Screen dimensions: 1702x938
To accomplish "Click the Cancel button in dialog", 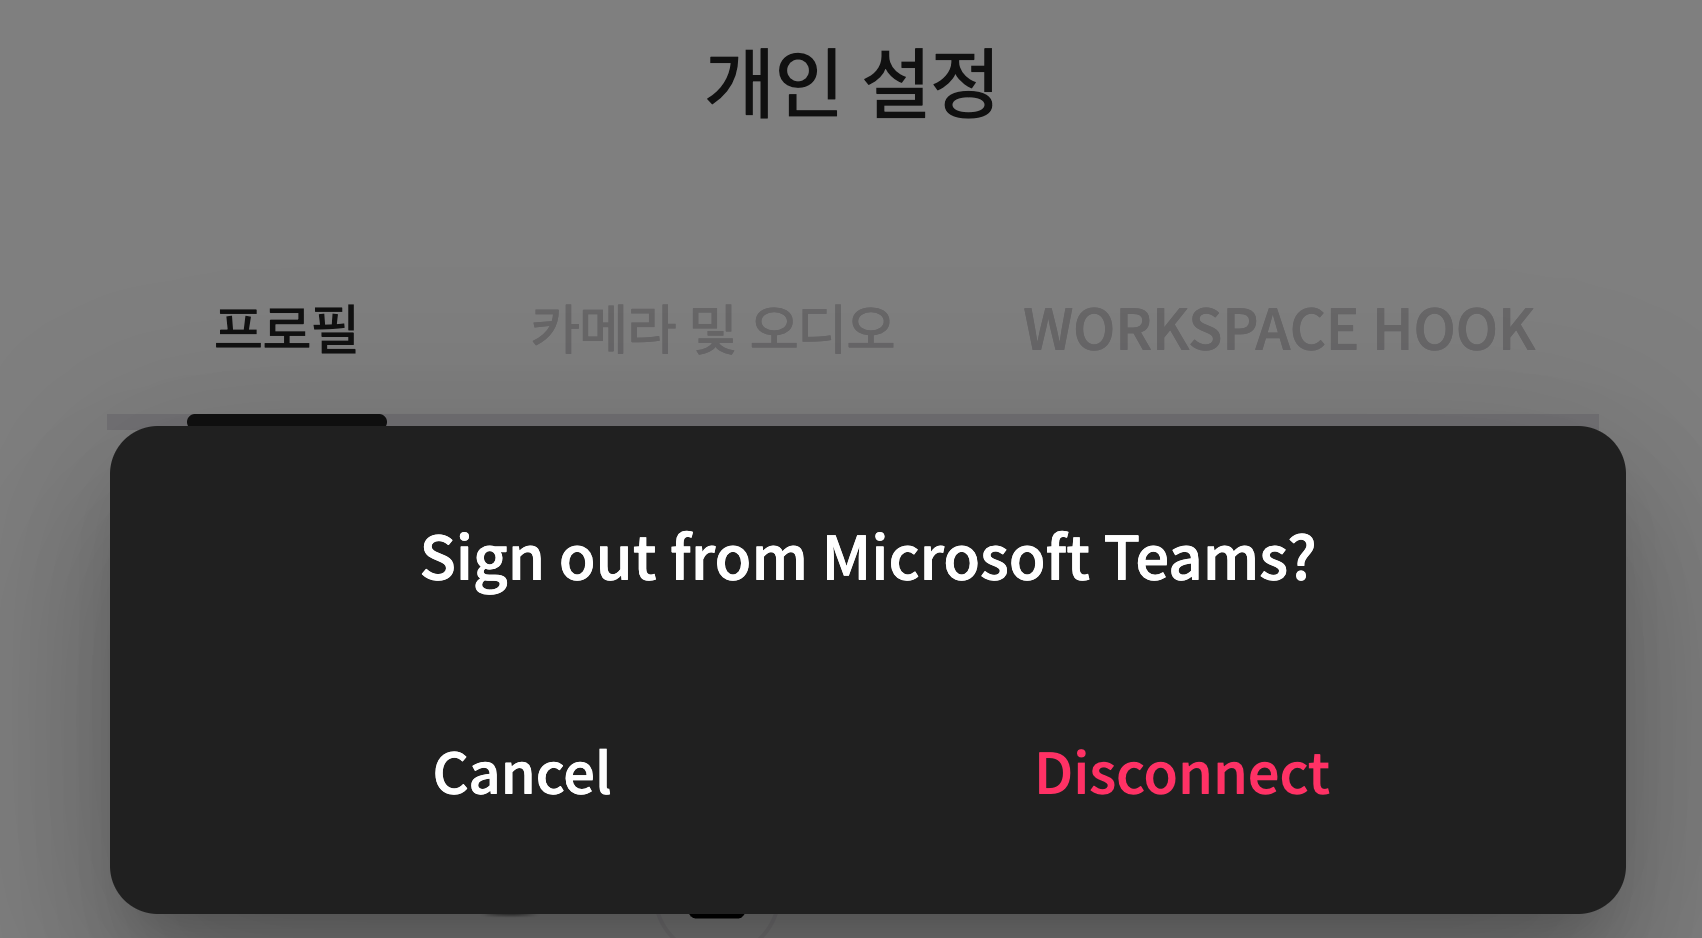I will (522, 773).
